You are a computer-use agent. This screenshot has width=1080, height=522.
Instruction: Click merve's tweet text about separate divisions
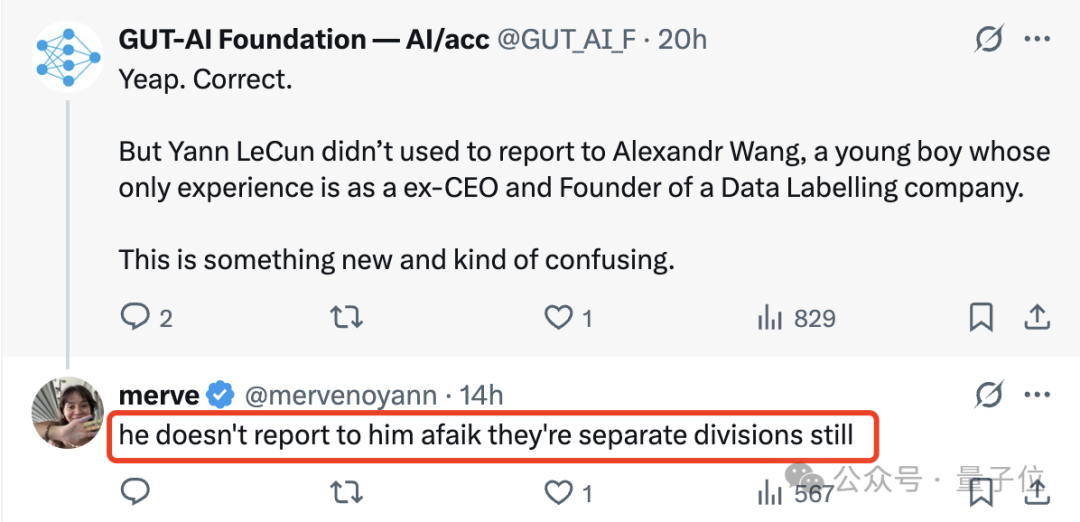(x=486, y=435)
